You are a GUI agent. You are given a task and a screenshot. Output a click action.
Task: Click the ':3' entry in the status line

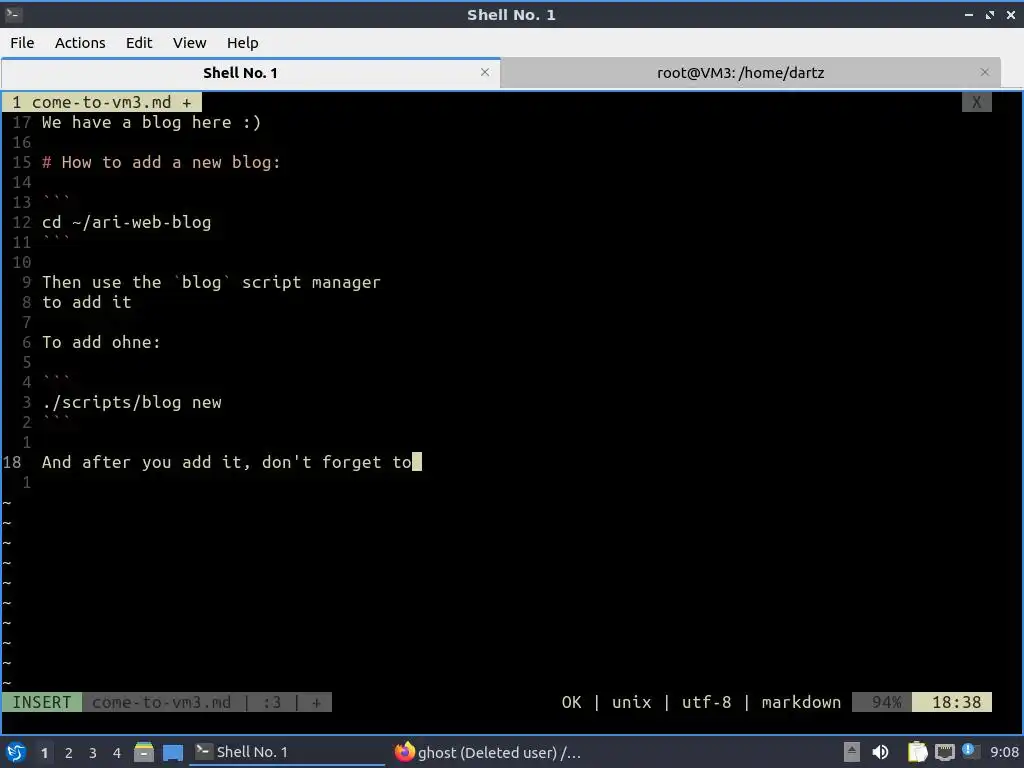pos(272,702)
